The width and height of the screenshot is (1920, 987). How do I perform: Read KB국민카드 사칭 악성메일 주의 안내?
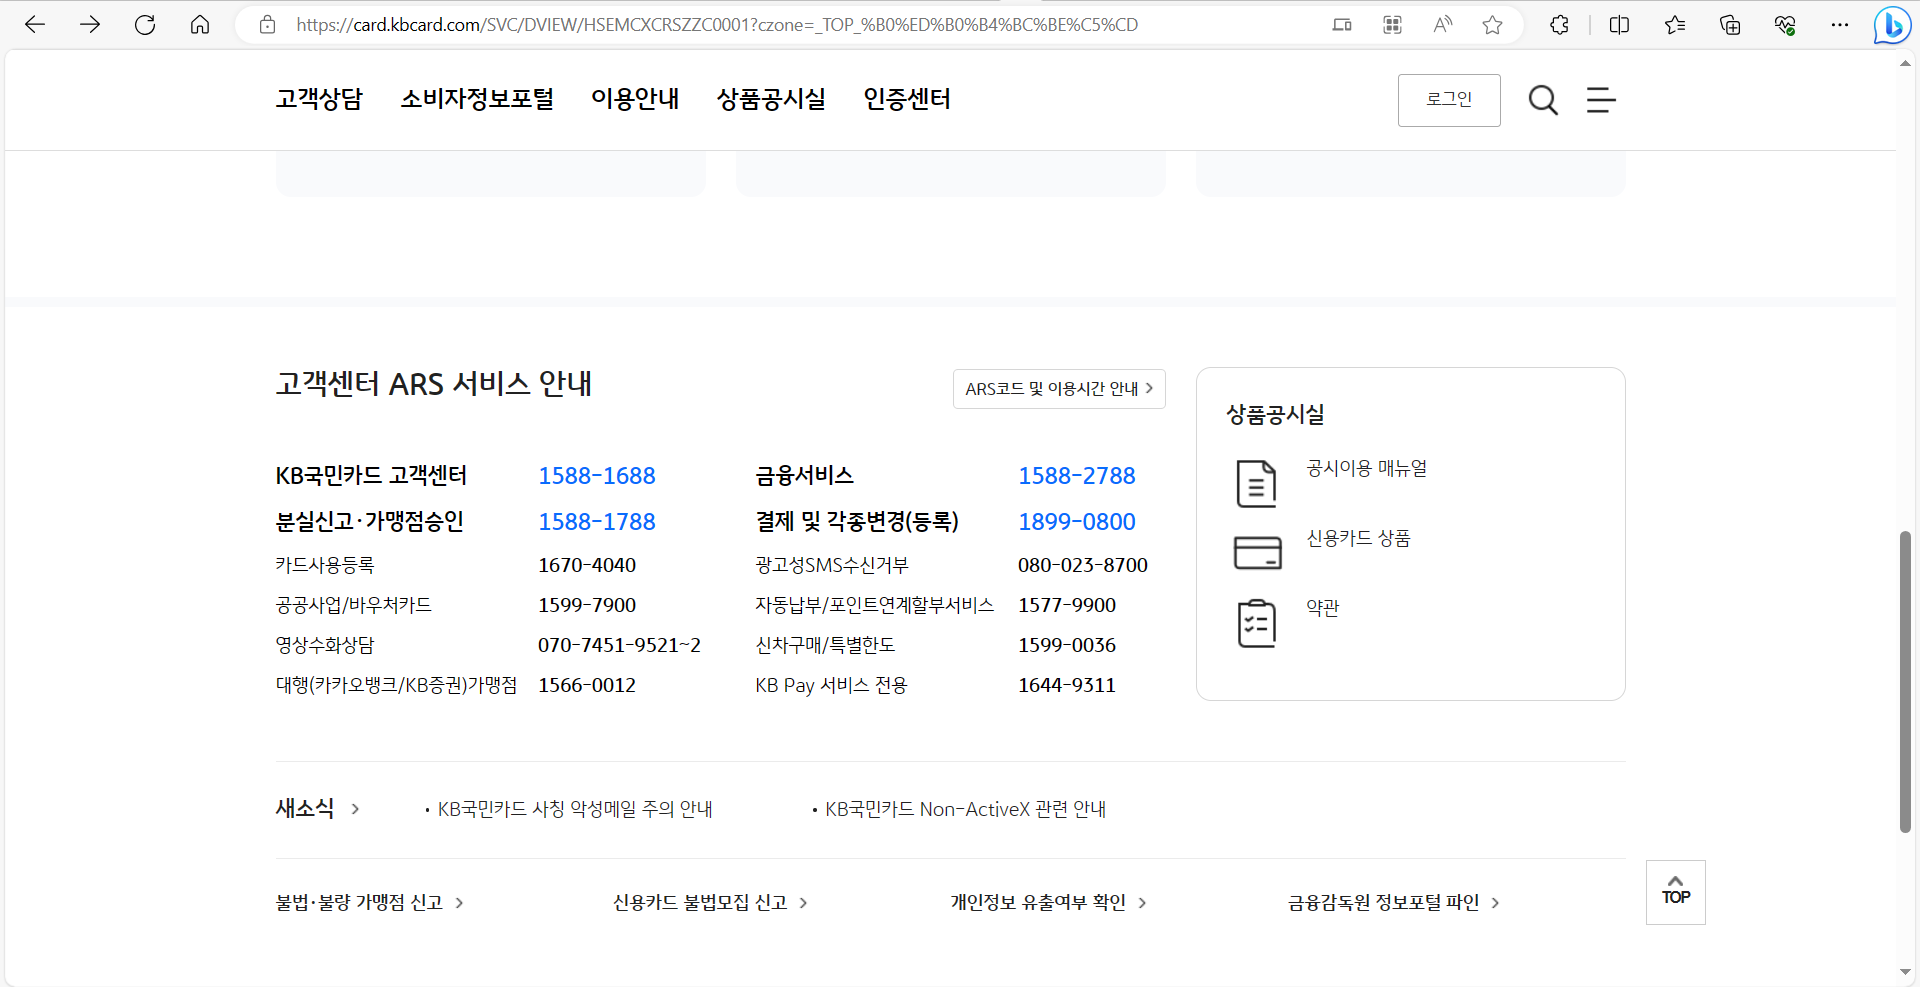click(x=575, y=809)
